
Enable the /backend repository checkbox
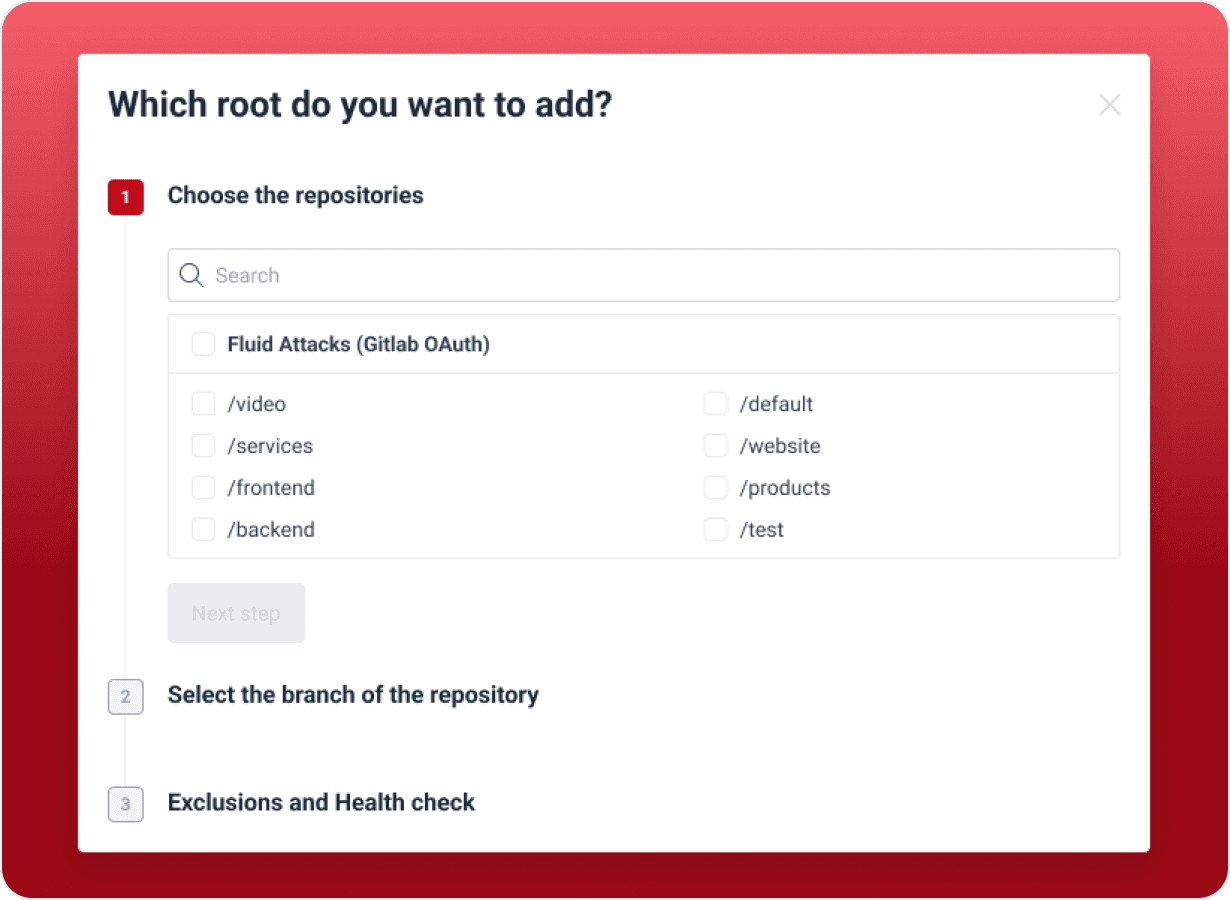click(204, 530)
